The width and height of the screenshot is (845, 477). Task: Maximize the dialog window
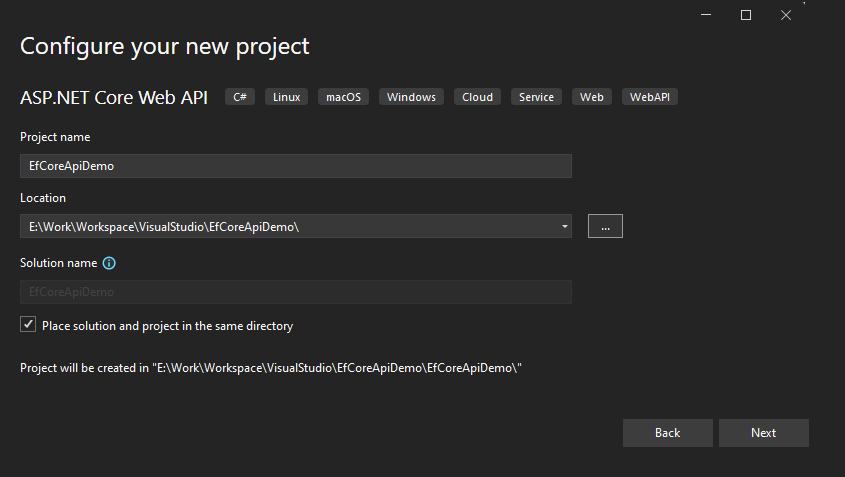[746, 15]
